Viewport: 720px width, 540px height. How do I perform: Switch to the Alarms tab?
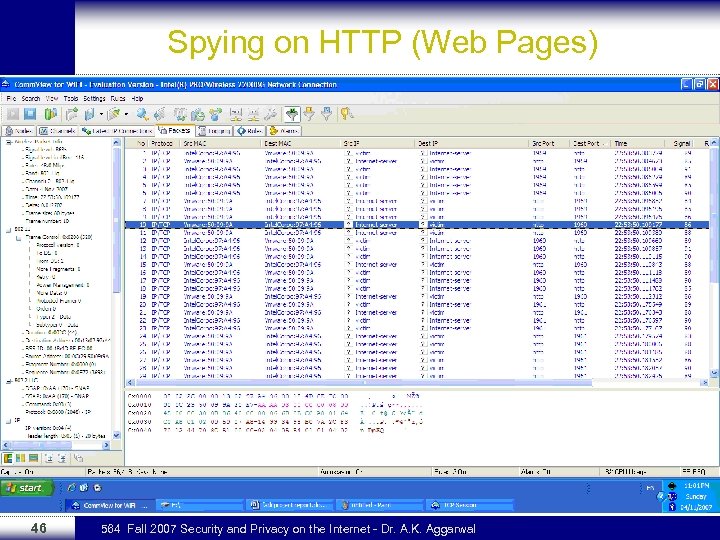click(x=284, y=131)
